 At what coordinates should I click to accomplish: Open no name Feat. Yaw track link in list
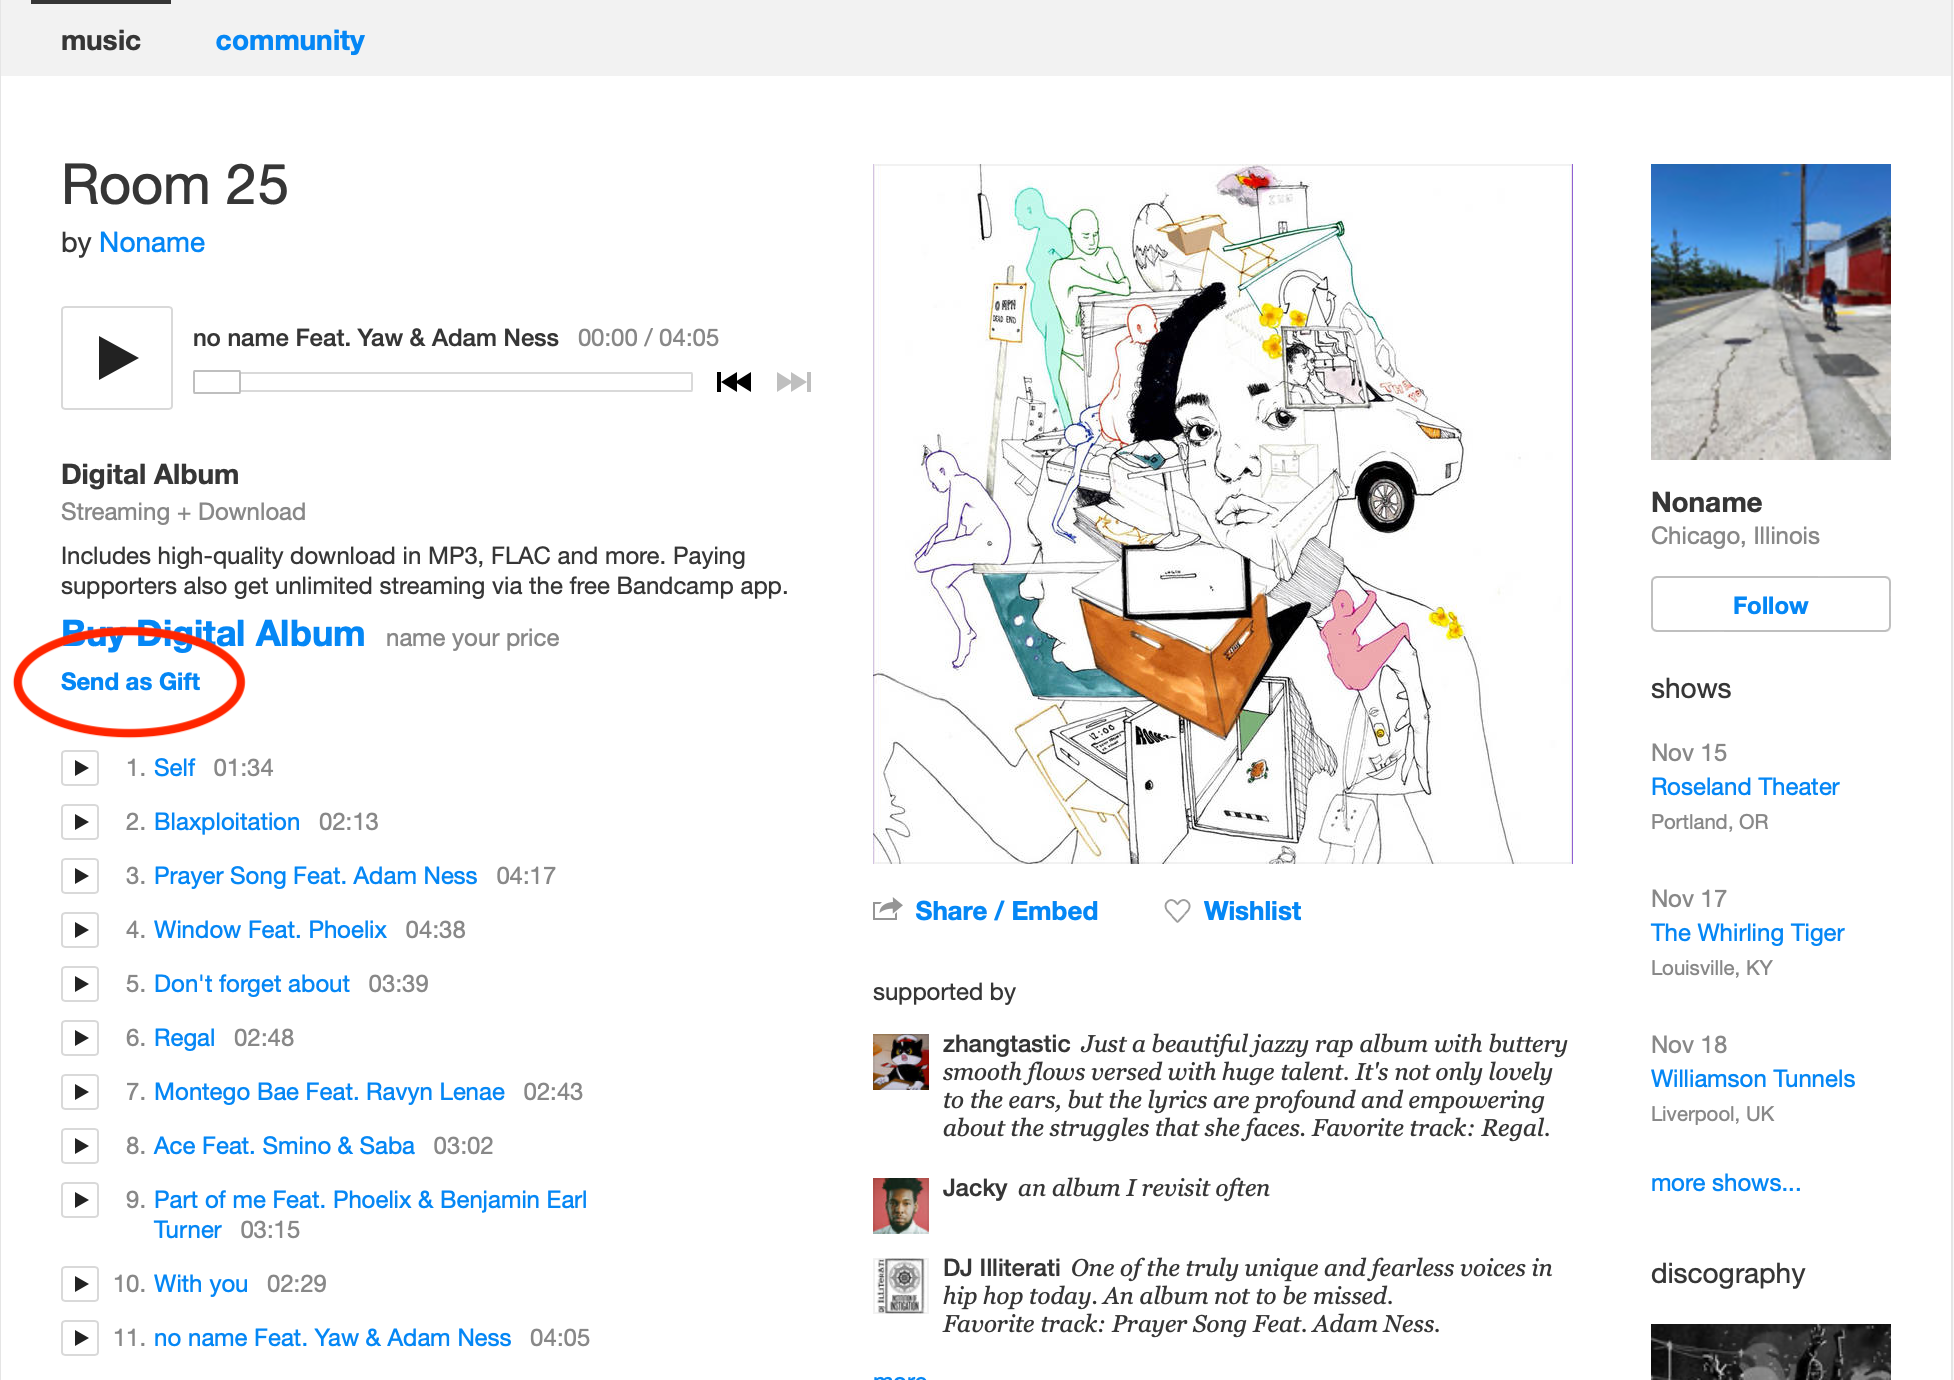[332, 1338]
